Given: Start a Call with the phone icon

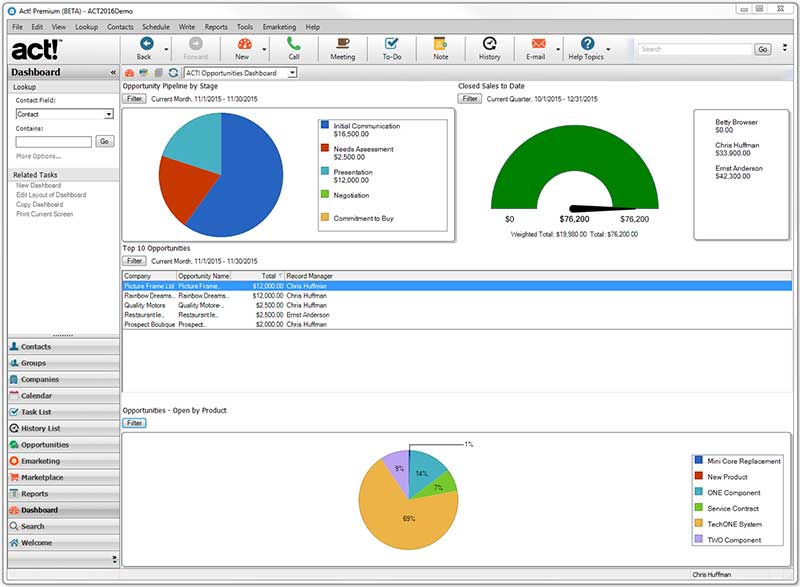Looking at the screenshot, I should click(293, 44).
